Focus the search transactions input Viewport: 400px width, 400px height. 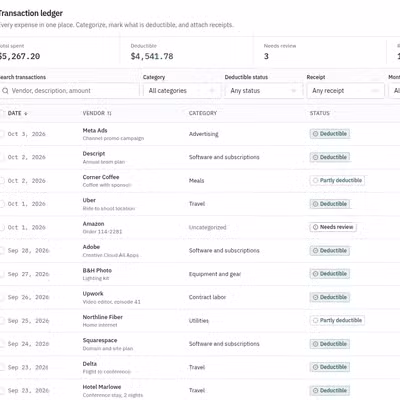[x=69, y=91]
